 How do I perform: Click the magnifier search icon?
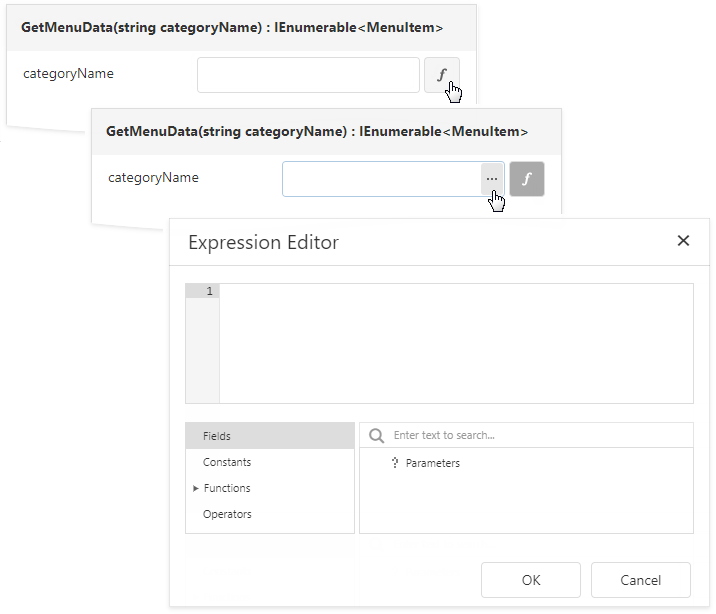pyautogui.click(x=377, y=436)
